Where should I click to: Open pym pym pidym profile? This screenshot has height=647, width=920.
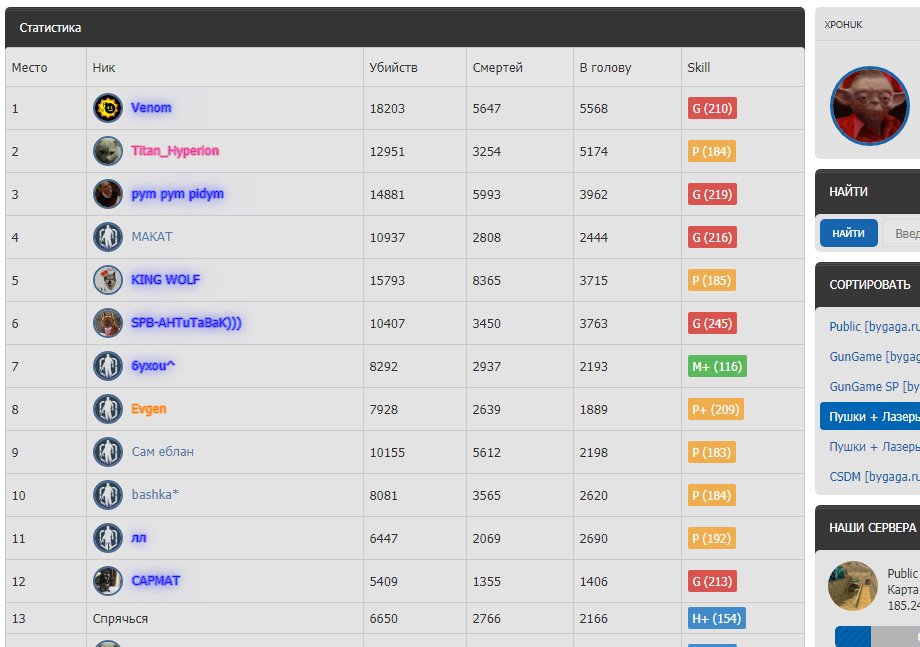pos(177,194)
